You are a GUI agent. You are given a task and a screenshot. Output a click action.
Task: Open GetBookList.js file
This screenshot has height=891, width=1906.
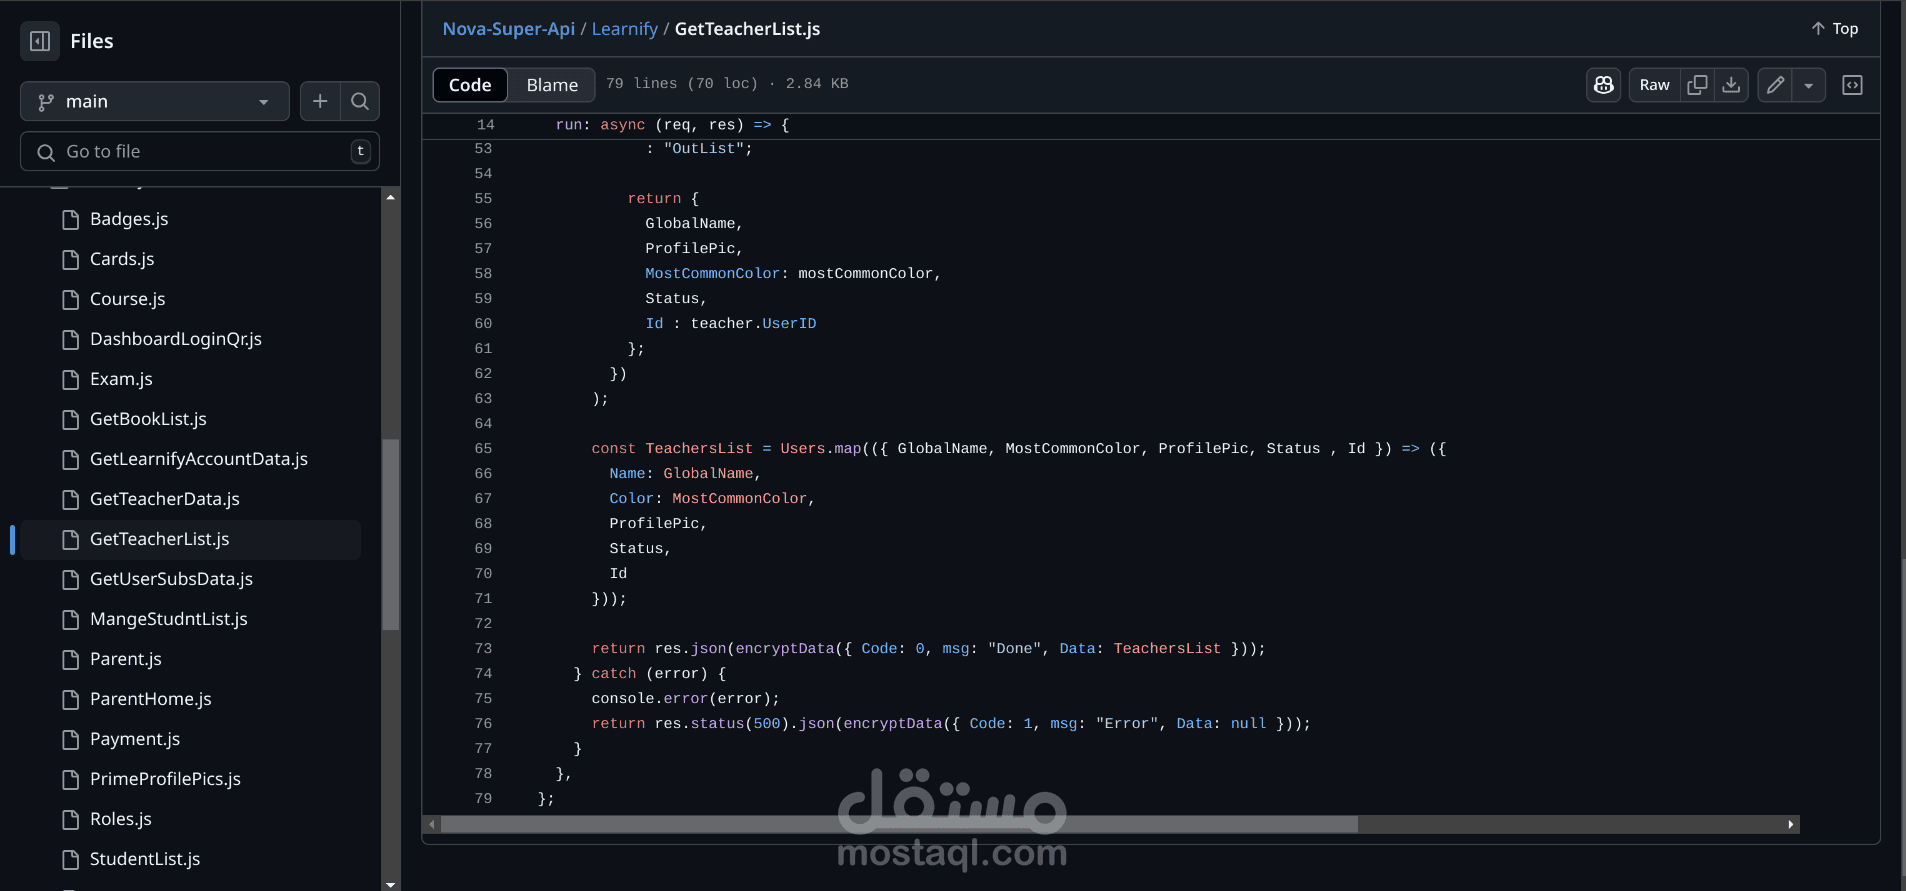[x=148, y=419]
